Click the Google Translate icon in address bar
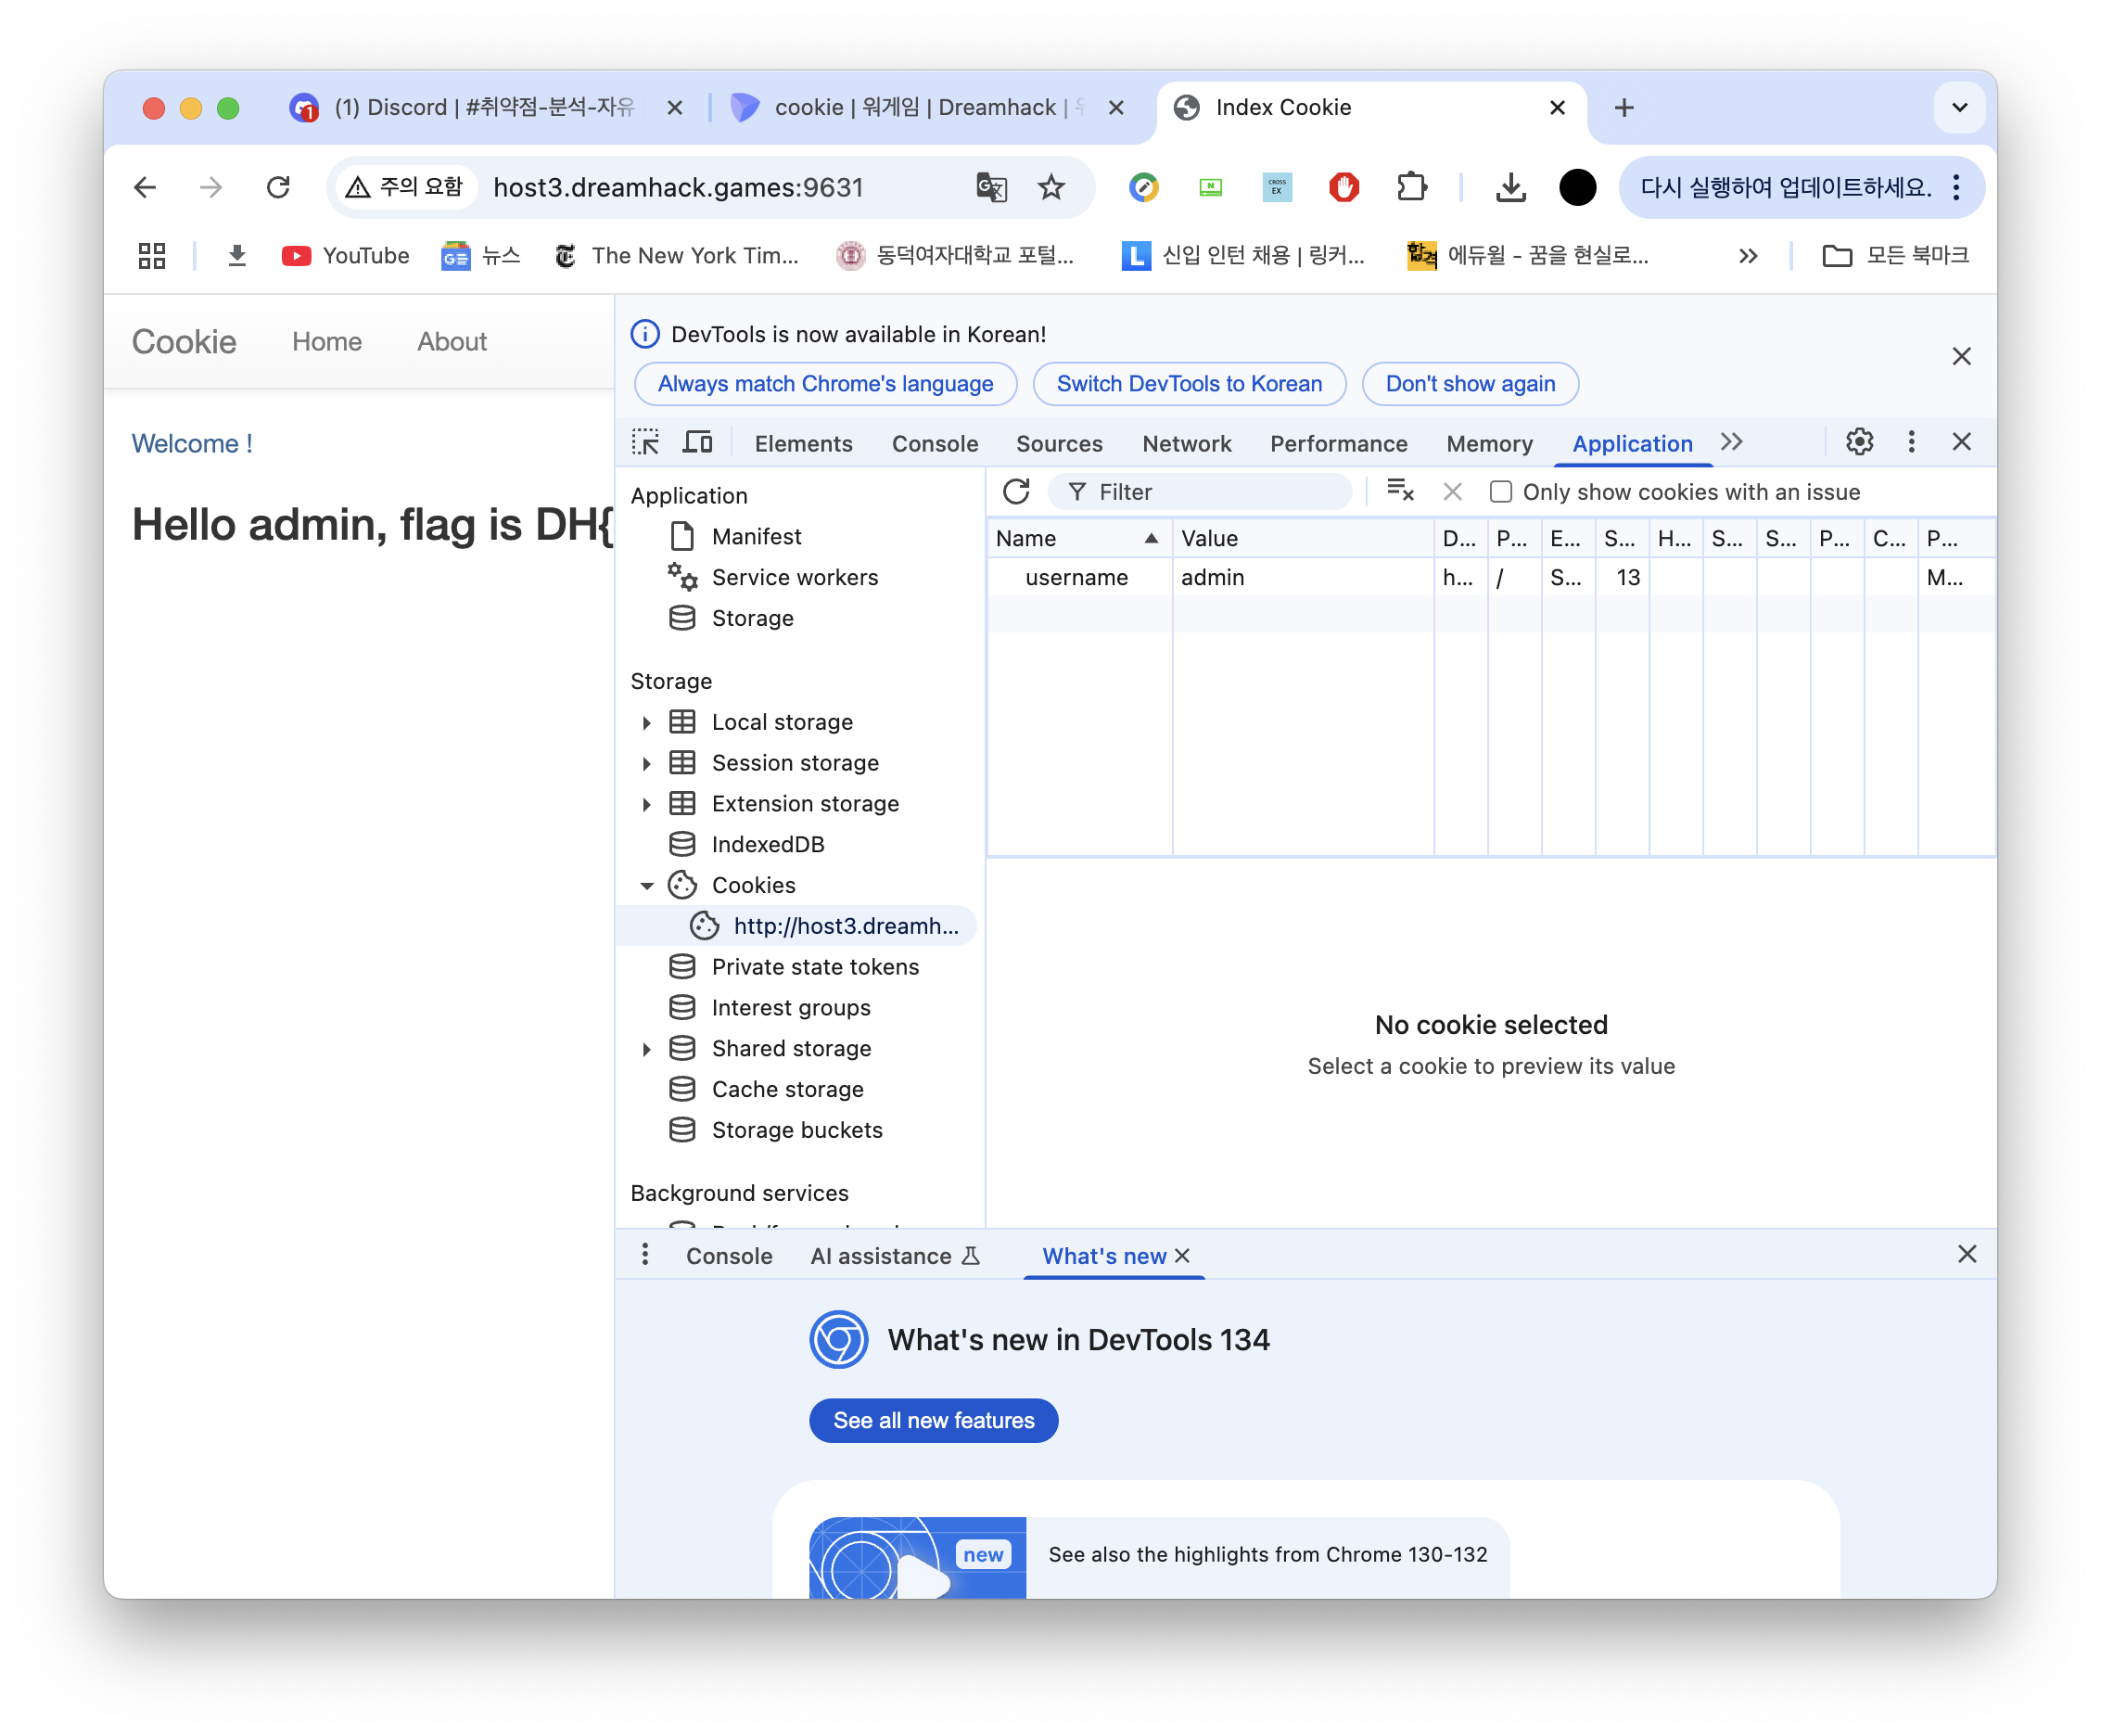 991,187
